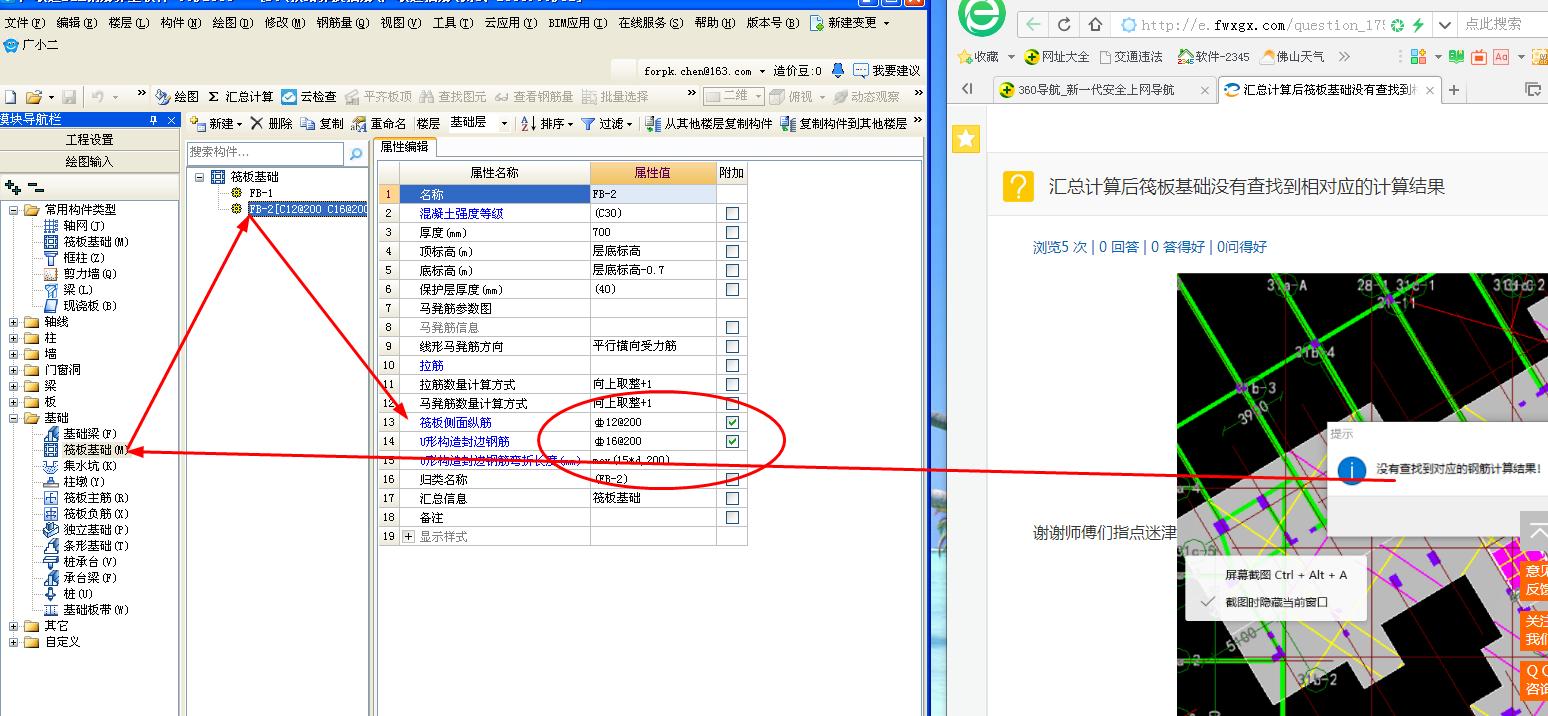
Task: Click 屏幕截图 Ctrl+Alt+A option
Action: [x=1286, y=575]
